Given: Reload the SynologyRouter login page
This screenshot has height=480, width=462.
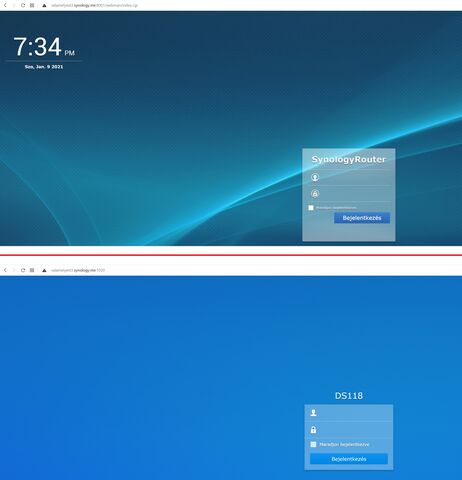Looking at the screenshot, I should pyautogui.click(x=23, y=5).
